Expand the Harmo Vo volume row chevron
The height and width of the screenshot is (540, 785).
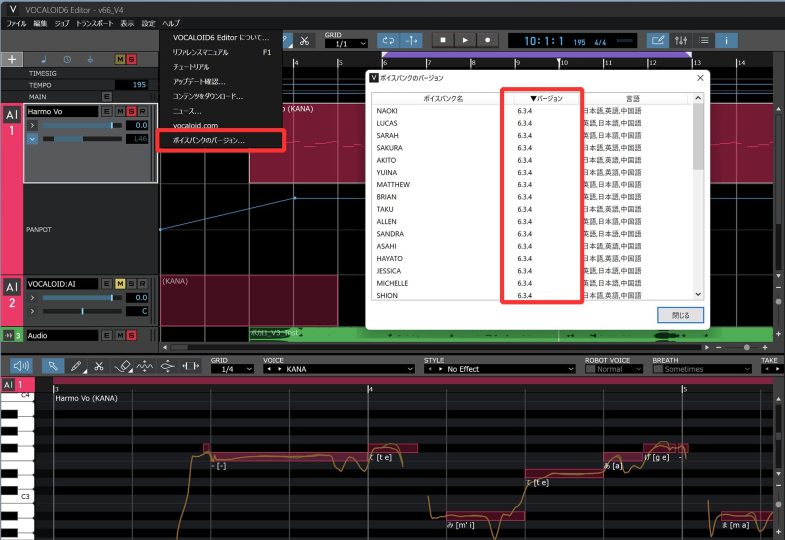(33, 125)
